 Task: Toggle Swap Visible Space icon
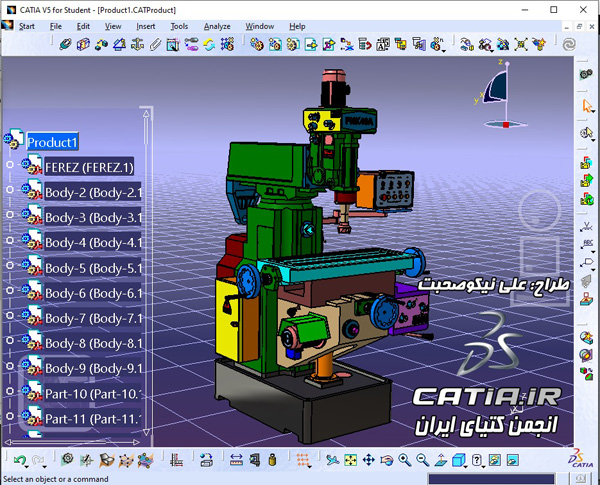coord(513,460)
